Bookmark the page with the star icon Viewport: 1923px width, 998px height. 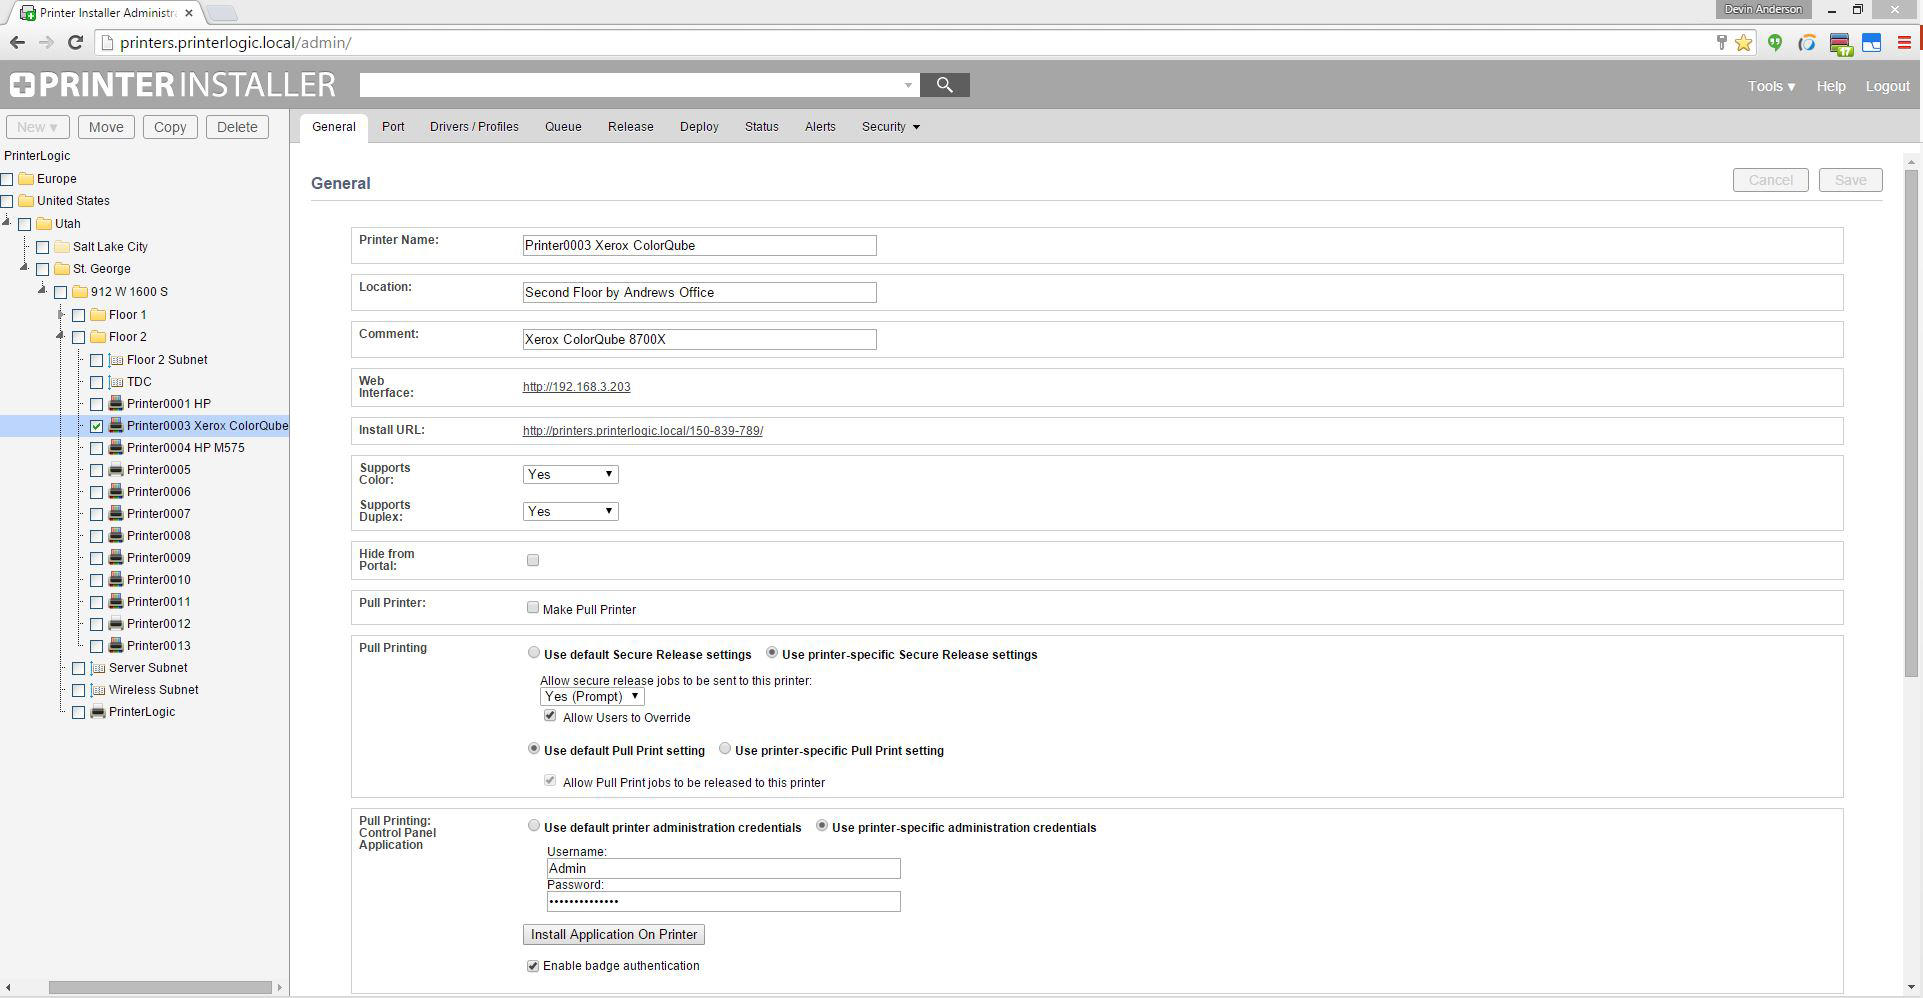[1743, 43]
